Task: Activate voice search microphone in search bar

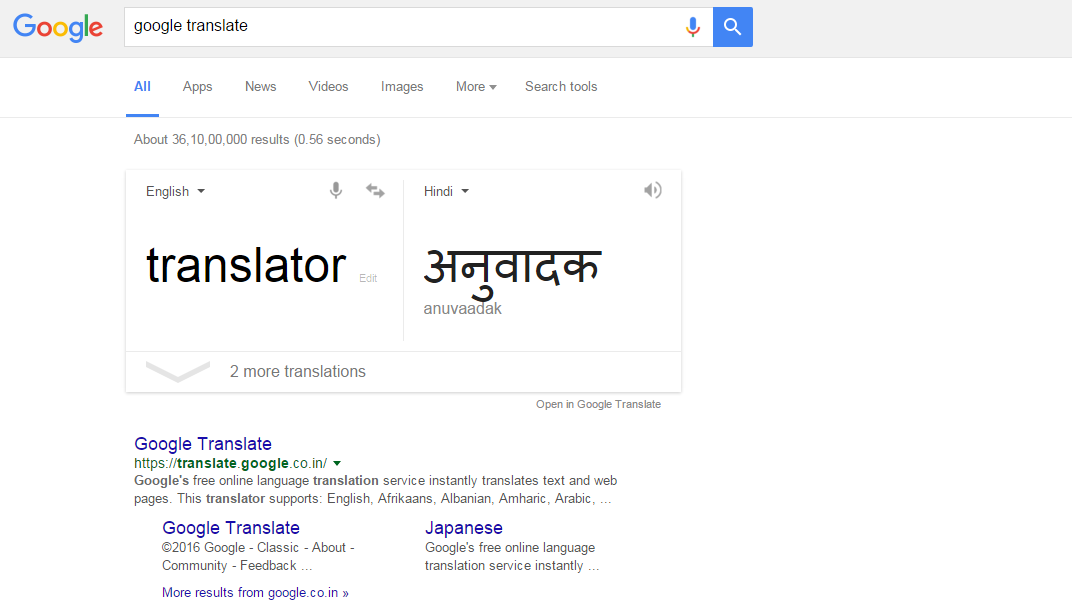Action: tap(693, 27)
